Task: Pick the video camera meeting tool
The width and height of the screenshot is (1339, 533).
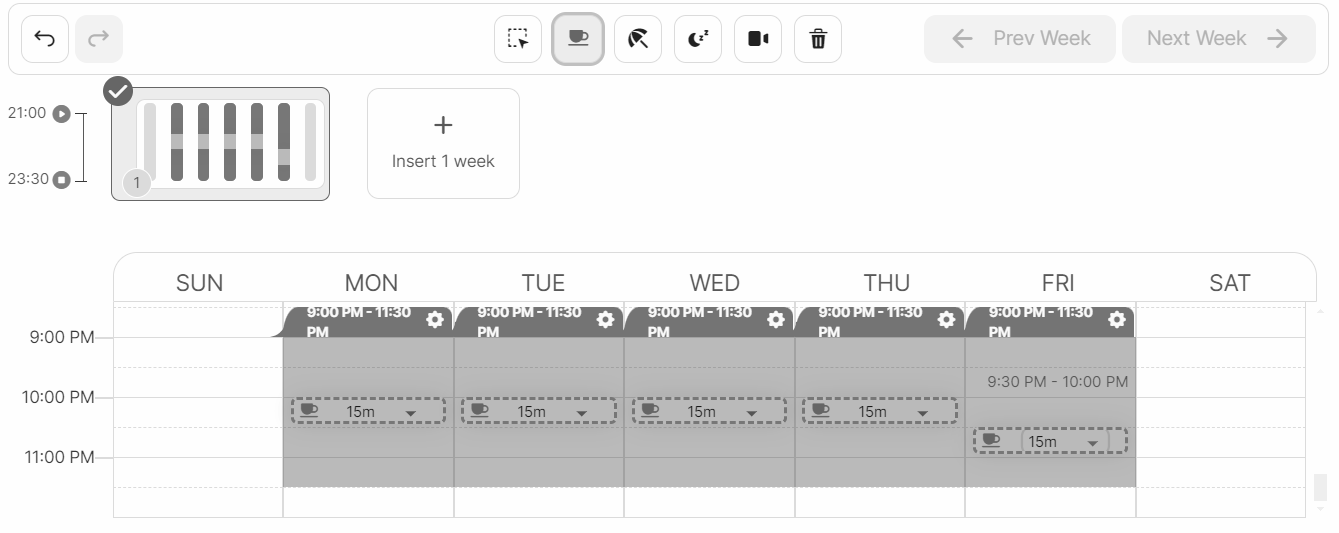Action: pyautogui.click(x=758, y=39)
